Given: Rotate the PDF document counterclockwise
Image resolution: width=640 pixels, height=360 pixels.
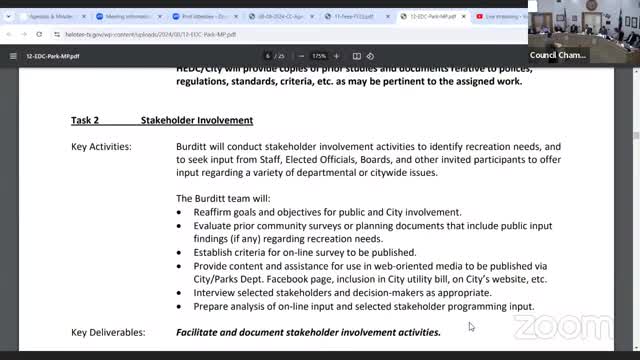Looking at the screenshot, I should [x=370, y=56].
